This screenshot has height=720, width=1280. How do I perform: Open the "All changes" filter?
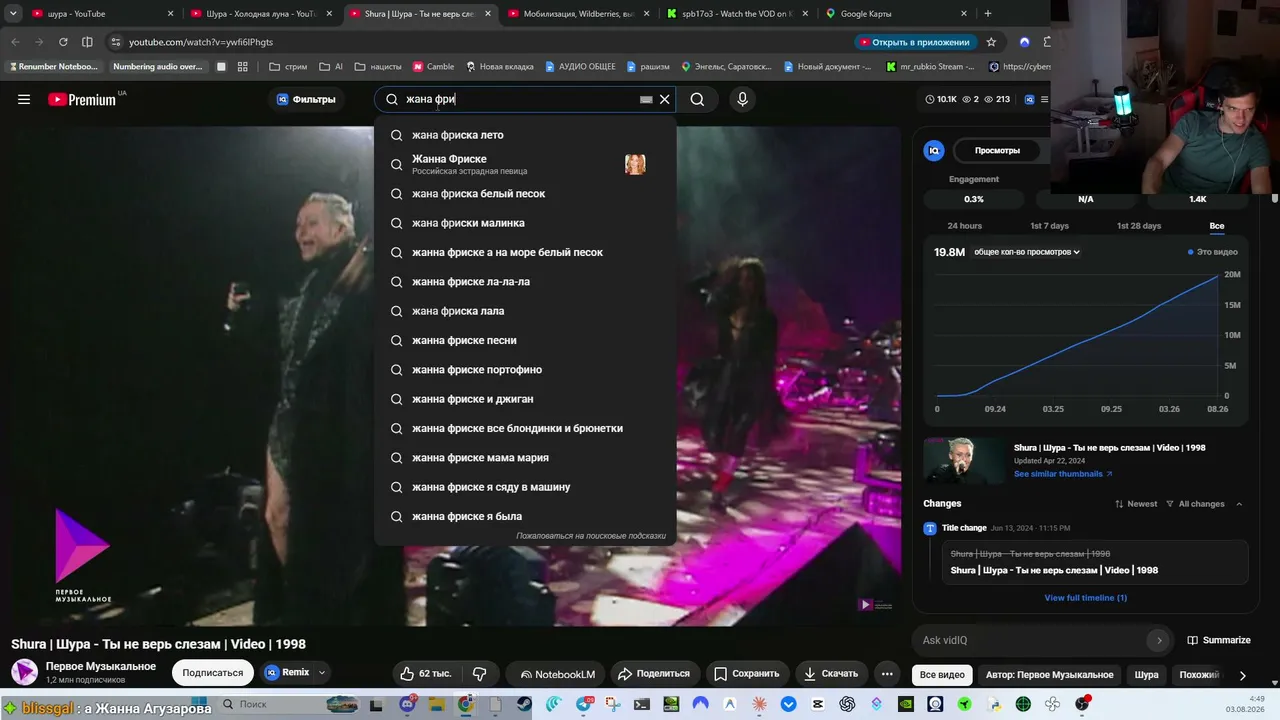coord(1195,504)
